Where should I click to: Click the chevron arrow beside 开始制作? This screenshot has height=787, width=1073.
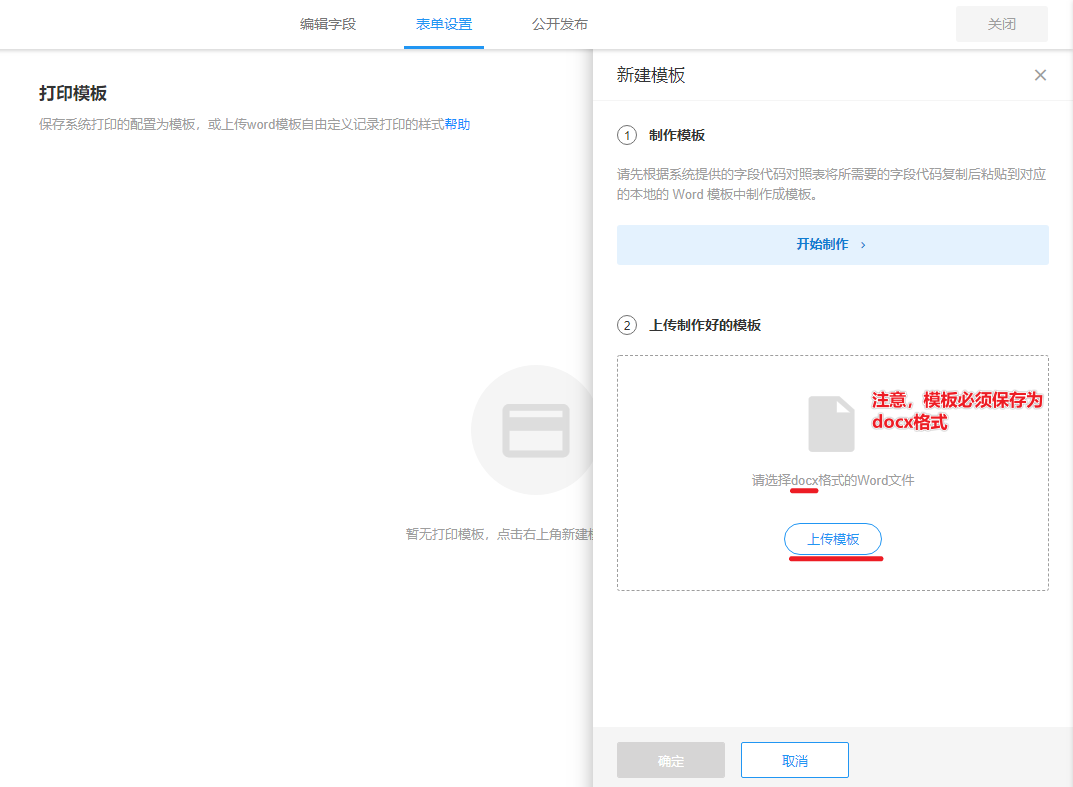863,245
